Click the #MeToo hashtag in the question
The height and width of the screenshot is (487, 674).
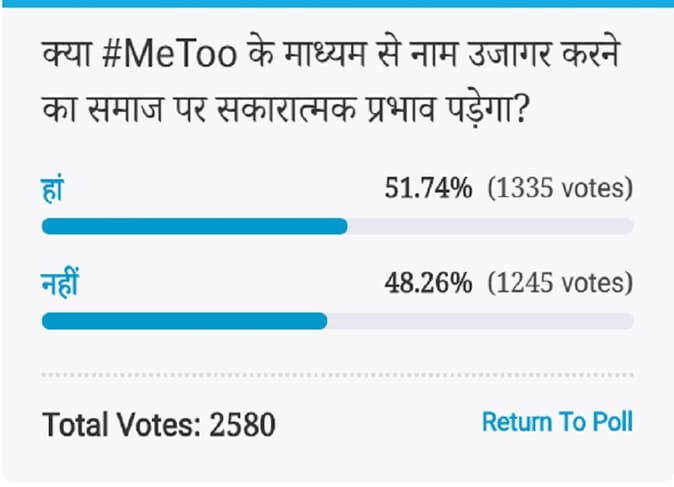point(170,55)
